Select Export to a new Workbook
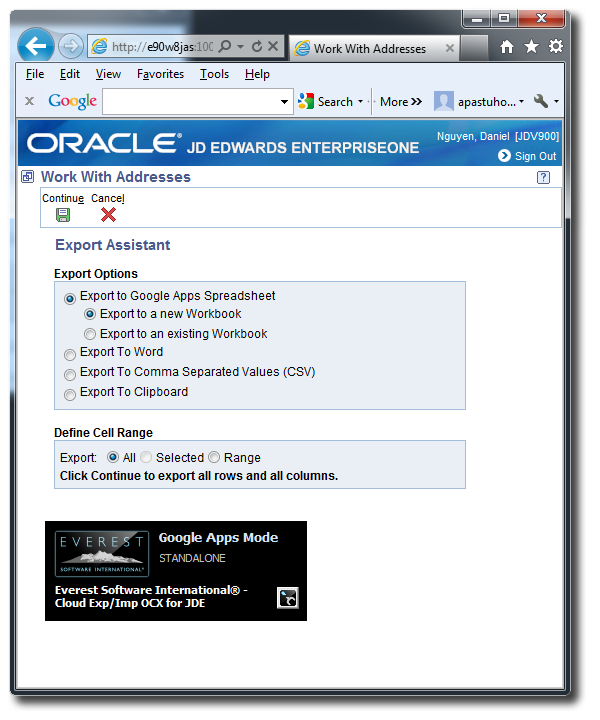 (90, 314)
